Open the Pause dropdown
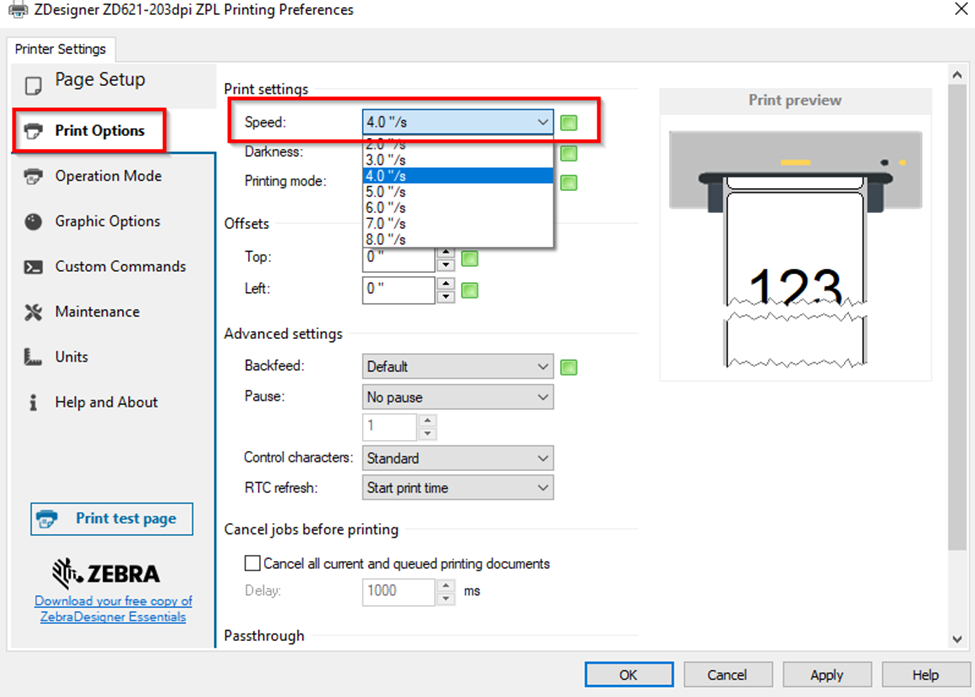Screen dimensions: 975x697 pos(458,397)
